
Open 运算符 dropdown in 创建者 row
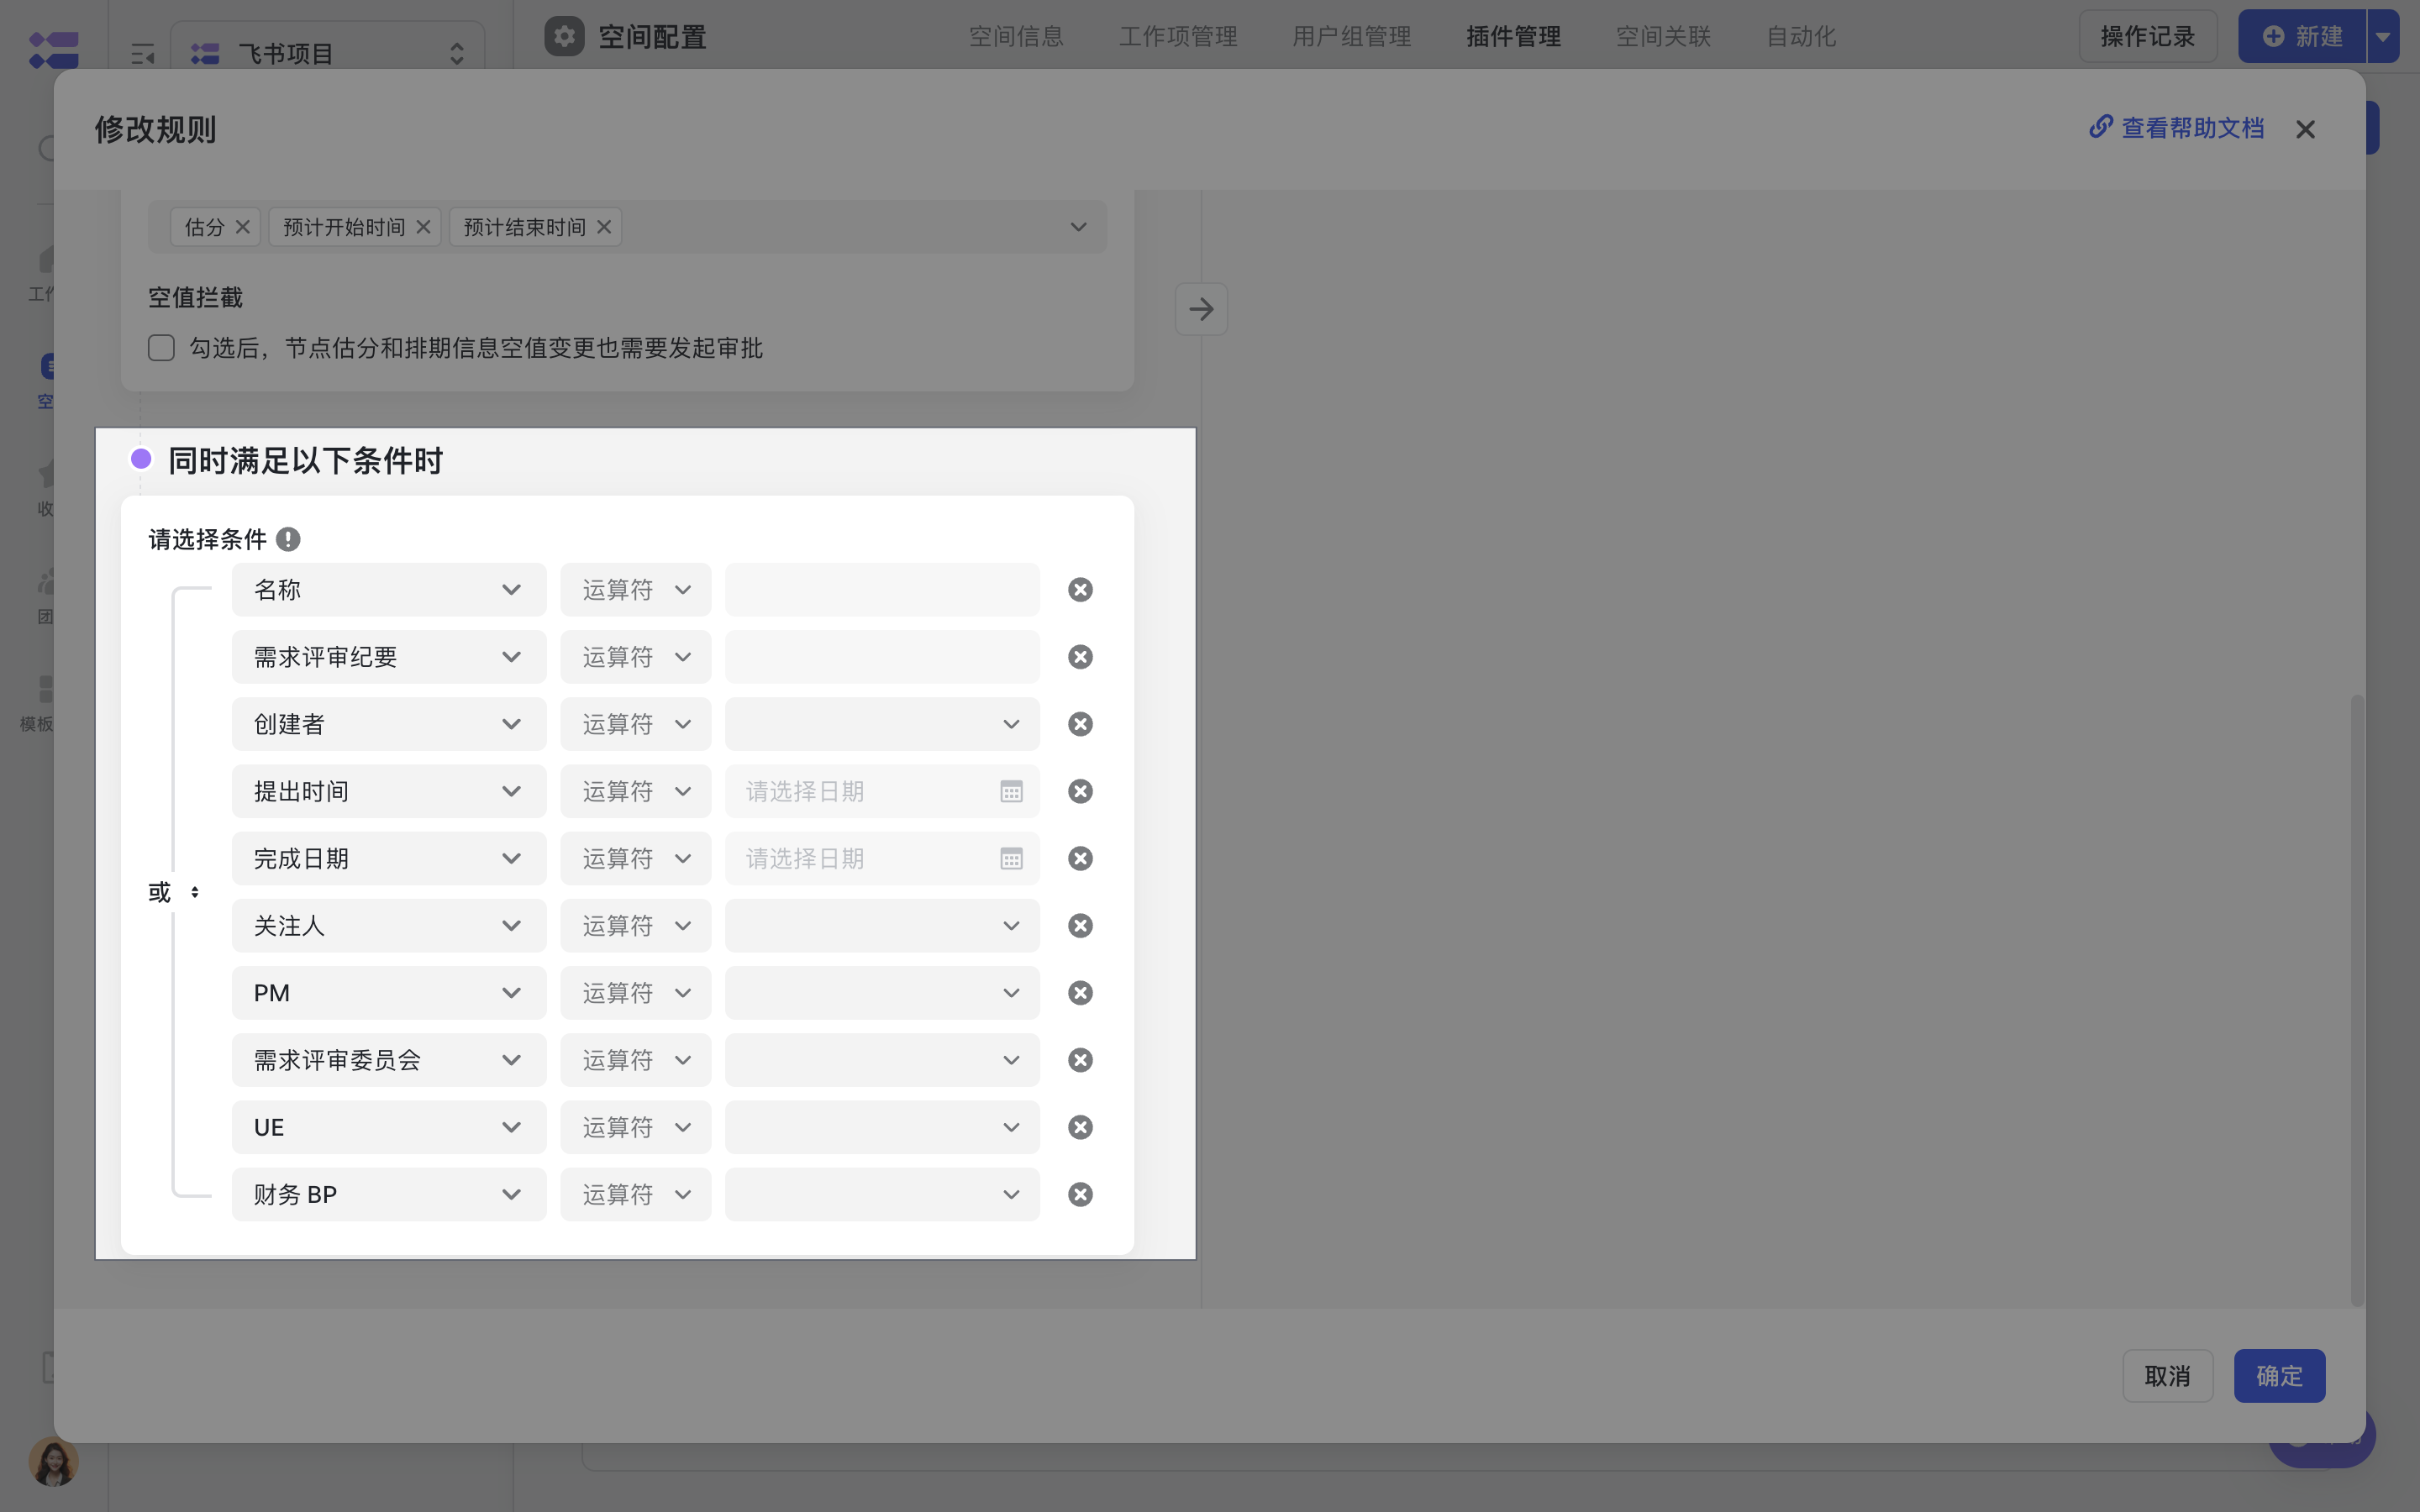(635, 724)
